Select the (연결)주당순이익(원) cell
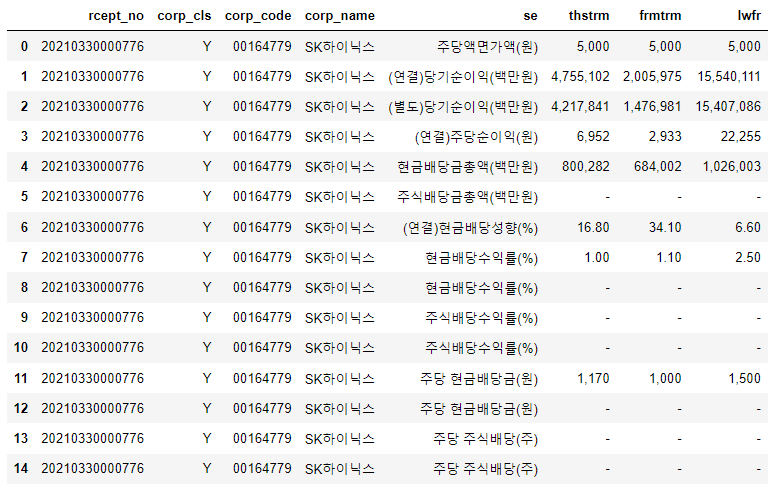The image size is (774, 491). pos(476,137)
